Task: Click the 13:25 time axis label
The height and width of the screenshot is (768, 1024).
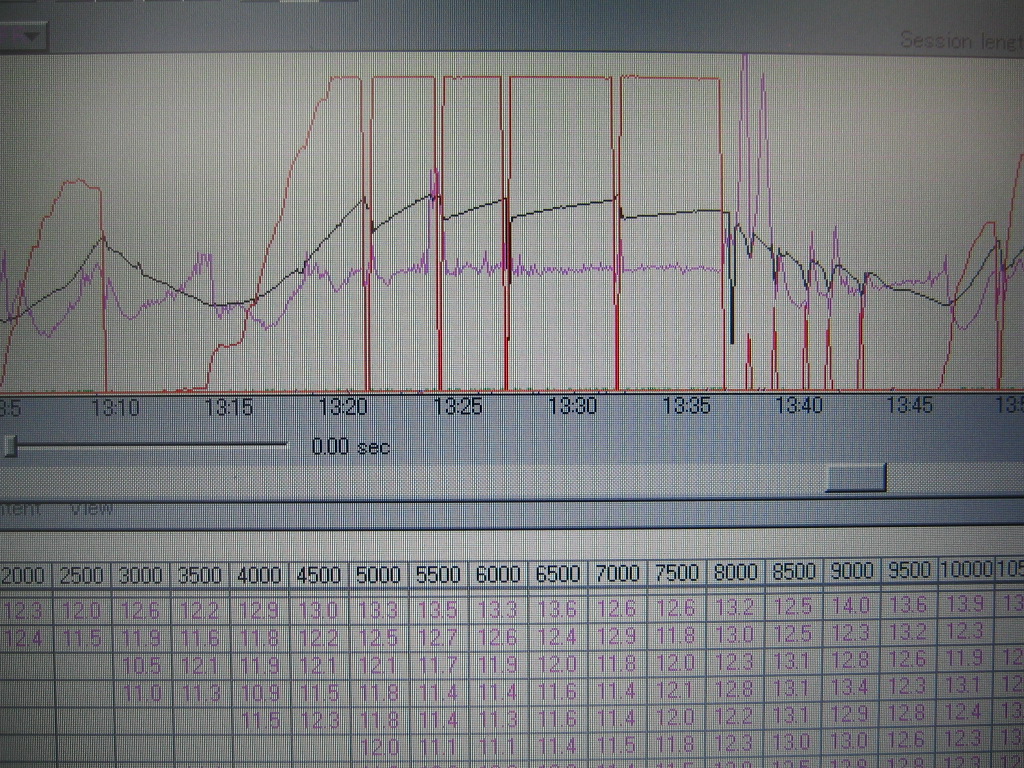Action: pos(458,407)
